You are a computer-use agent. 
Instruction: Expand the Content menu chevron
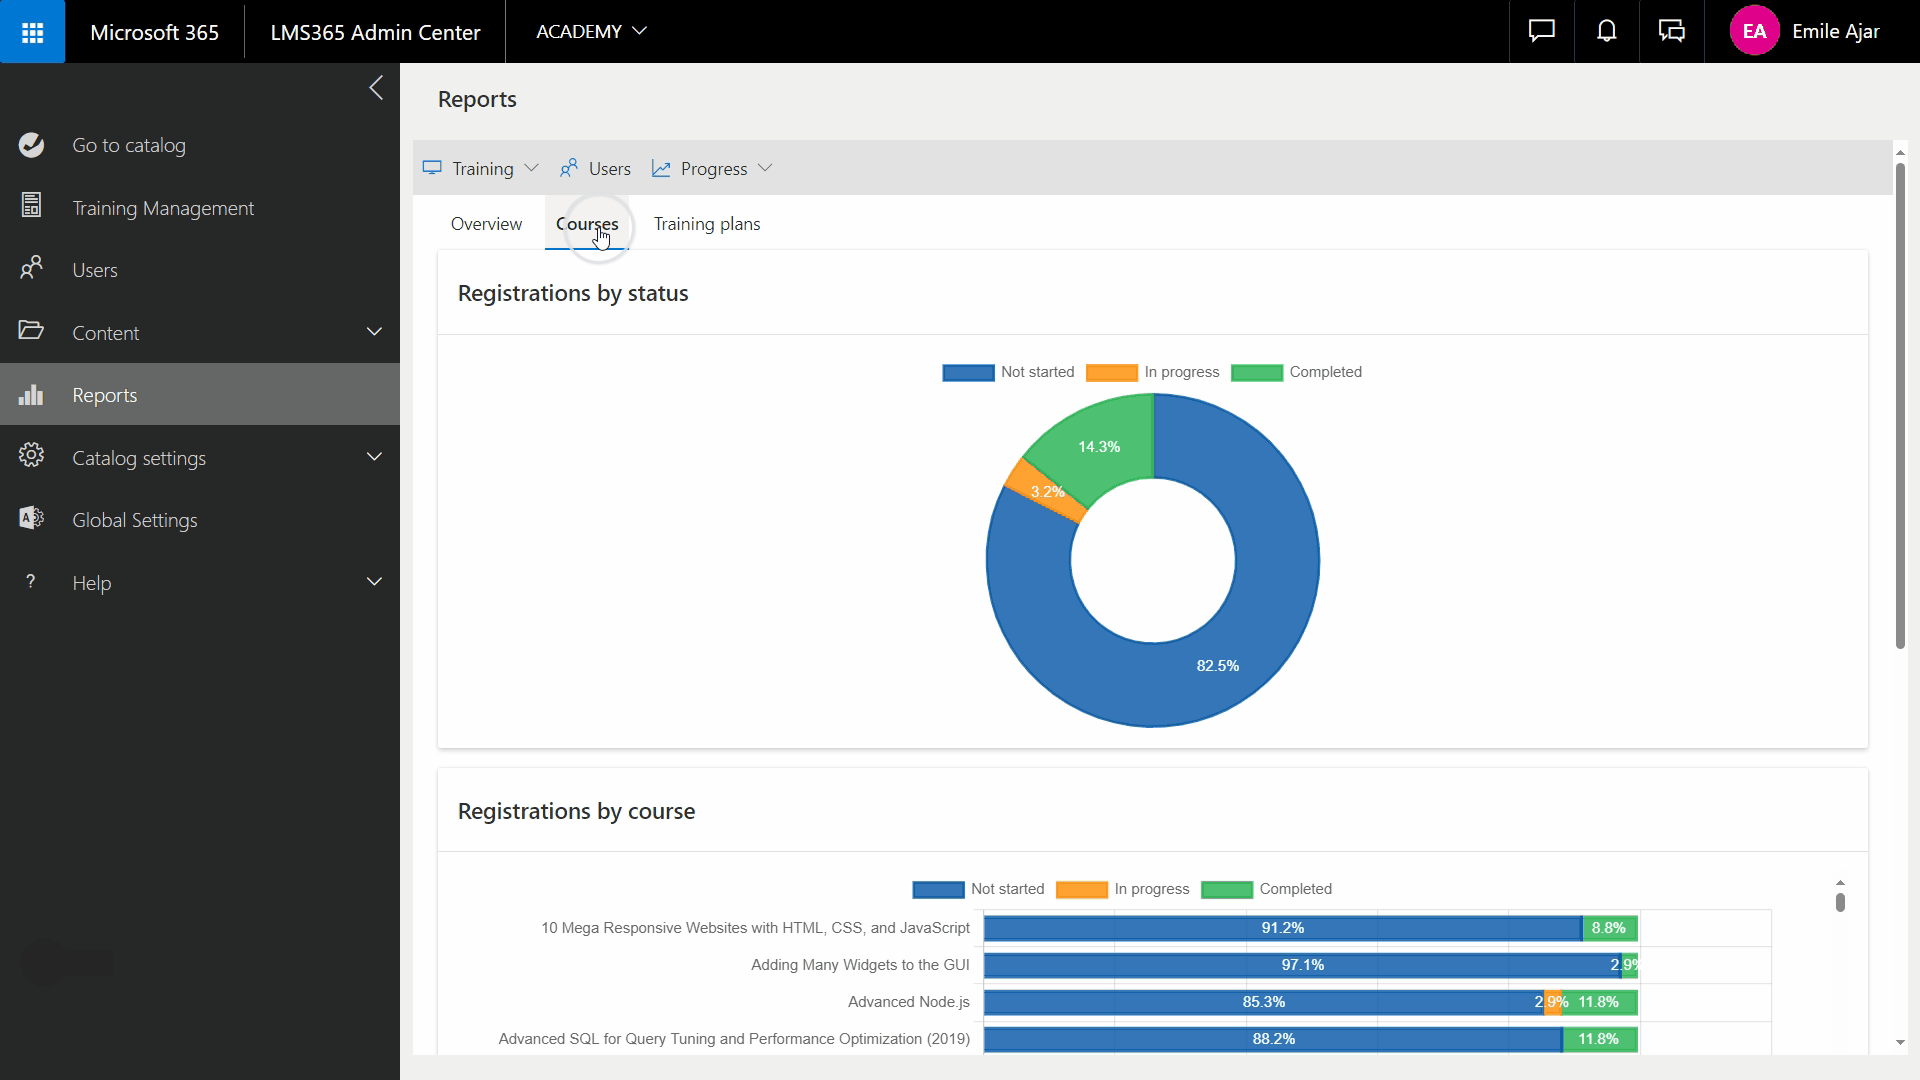(x=374, y=332)
